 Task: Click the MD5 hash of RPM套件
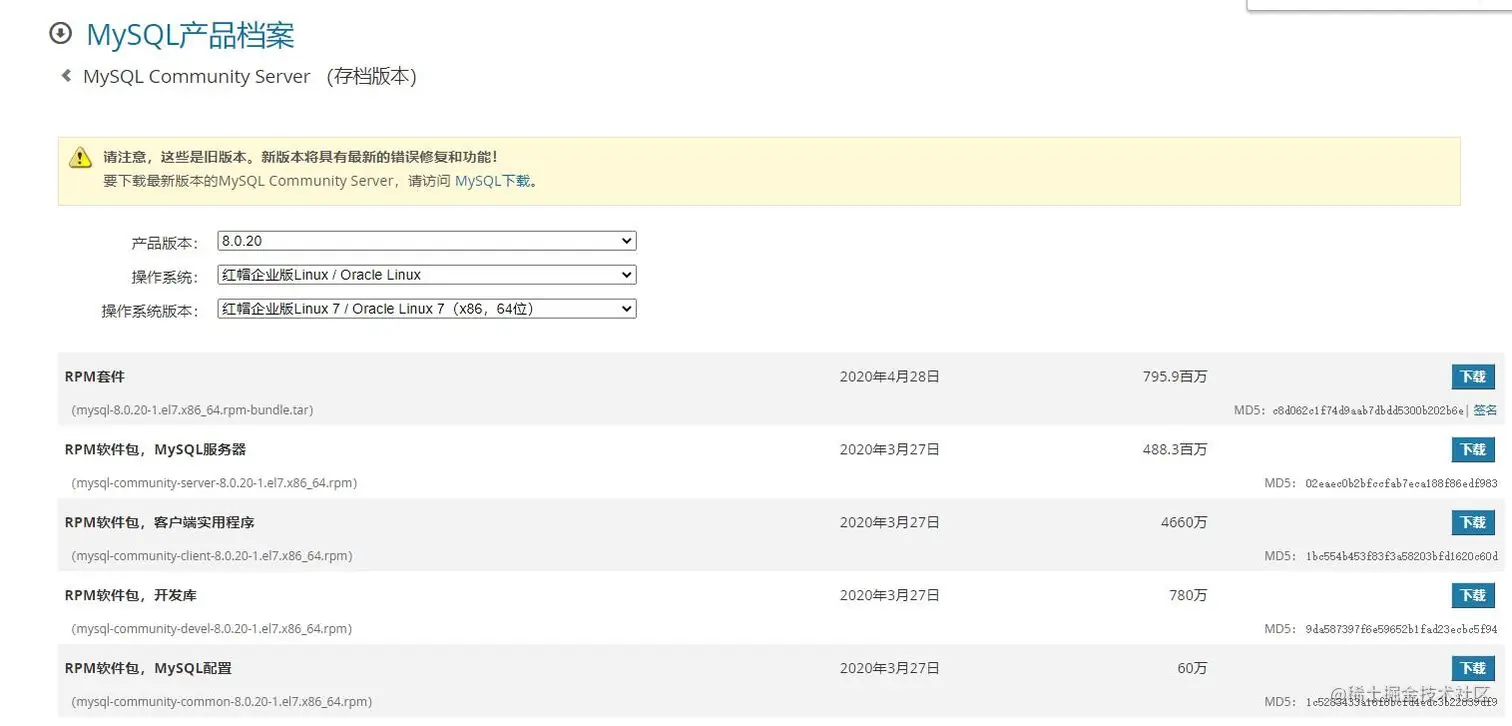[x=1370, y=410]
